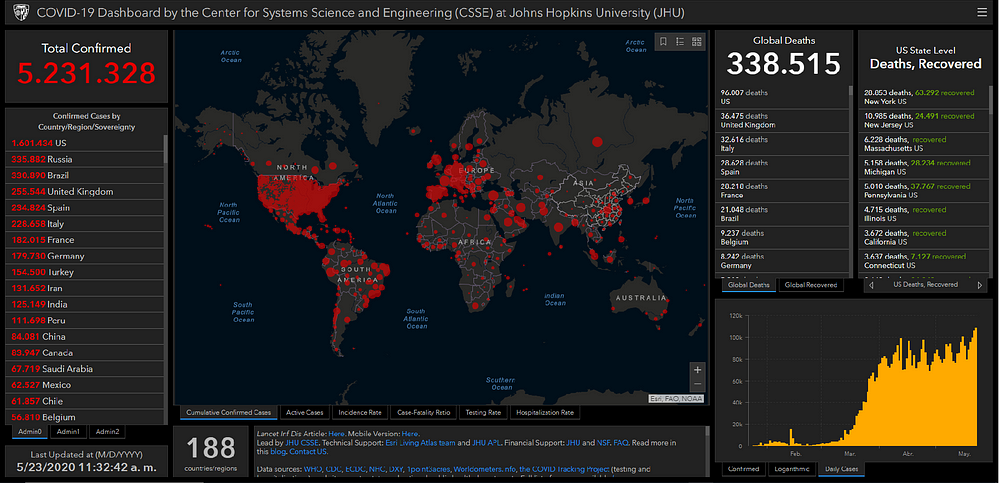Click the Michigan US deaths row
1000x483 pixels.
[924, 167]
